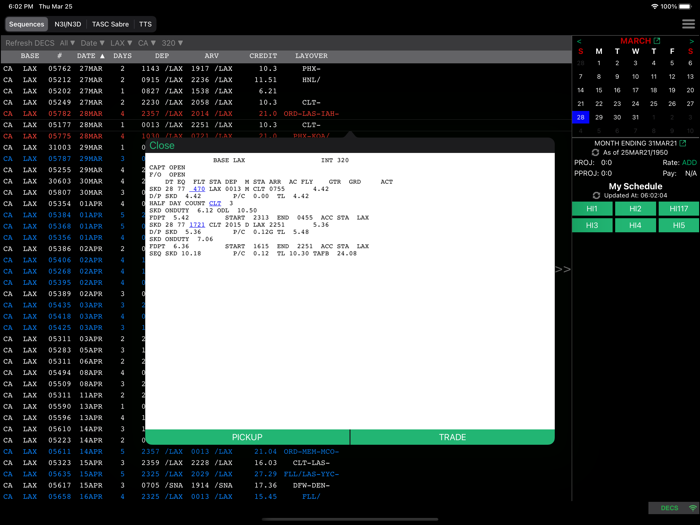700x525 pixels.
Task: Open the TTS tab
Action: pyautogui.click(x=145, y=24)
